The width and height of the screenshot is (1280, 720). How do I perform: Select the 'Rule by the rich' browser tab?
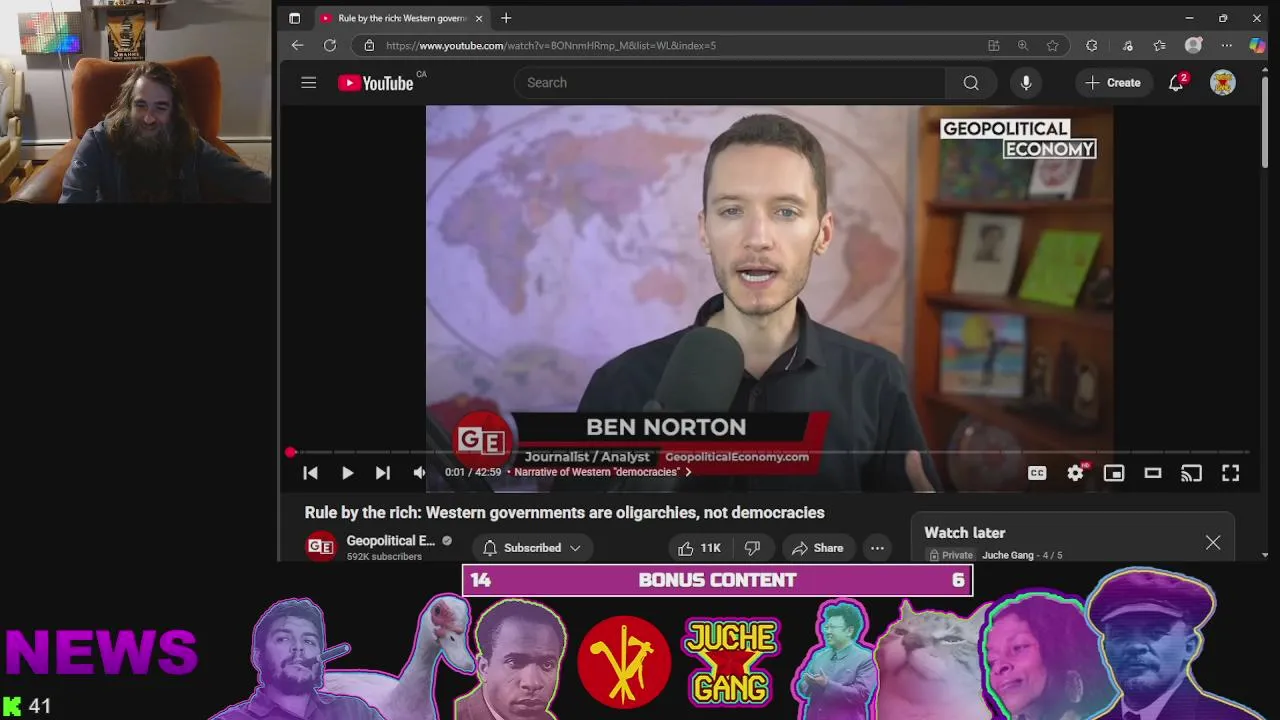402,18
